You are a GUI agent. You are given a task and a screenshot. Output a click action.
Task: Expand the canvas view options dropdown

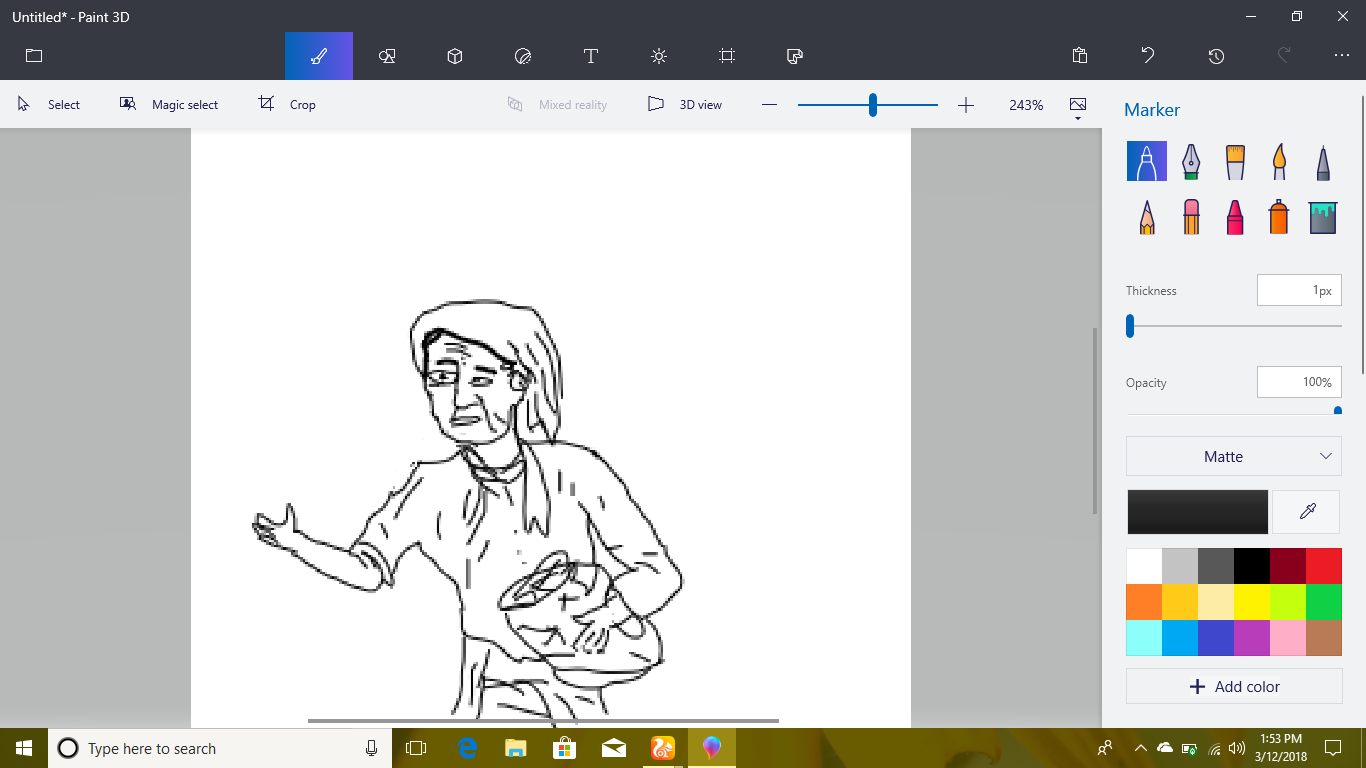pos(1078,108)
